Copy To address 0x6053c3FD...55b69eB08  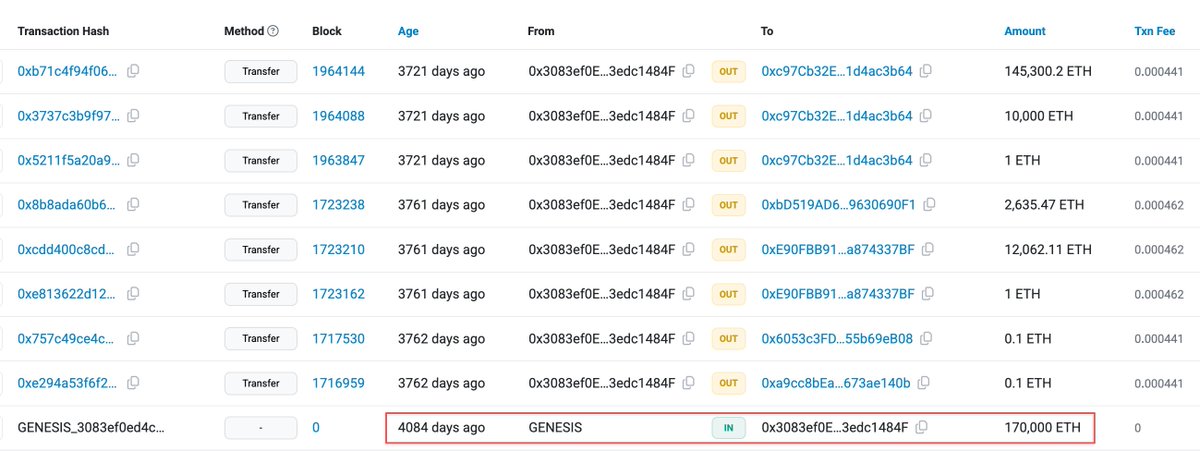927,338
